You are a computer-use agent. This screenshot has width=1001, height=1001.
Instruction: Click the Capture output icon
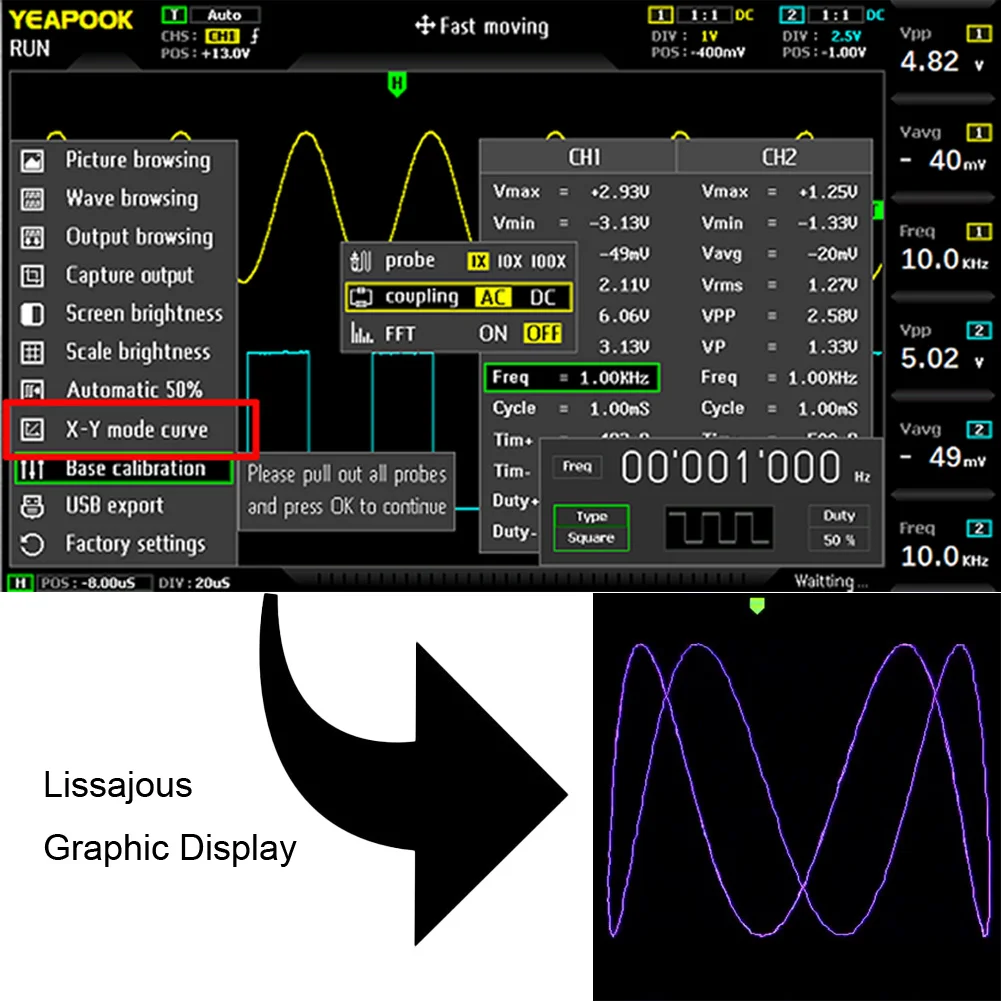[32, 276]
